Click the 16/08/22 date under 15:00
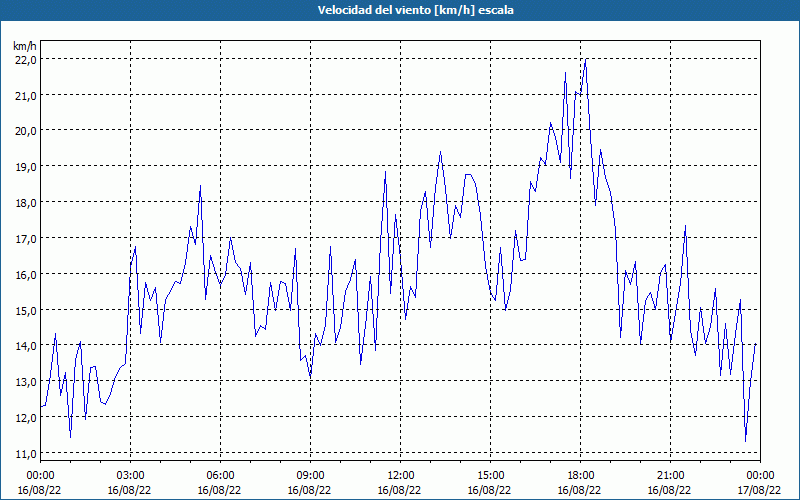The height and width of the screenshot is (500, 800). (x=490, y=490)
